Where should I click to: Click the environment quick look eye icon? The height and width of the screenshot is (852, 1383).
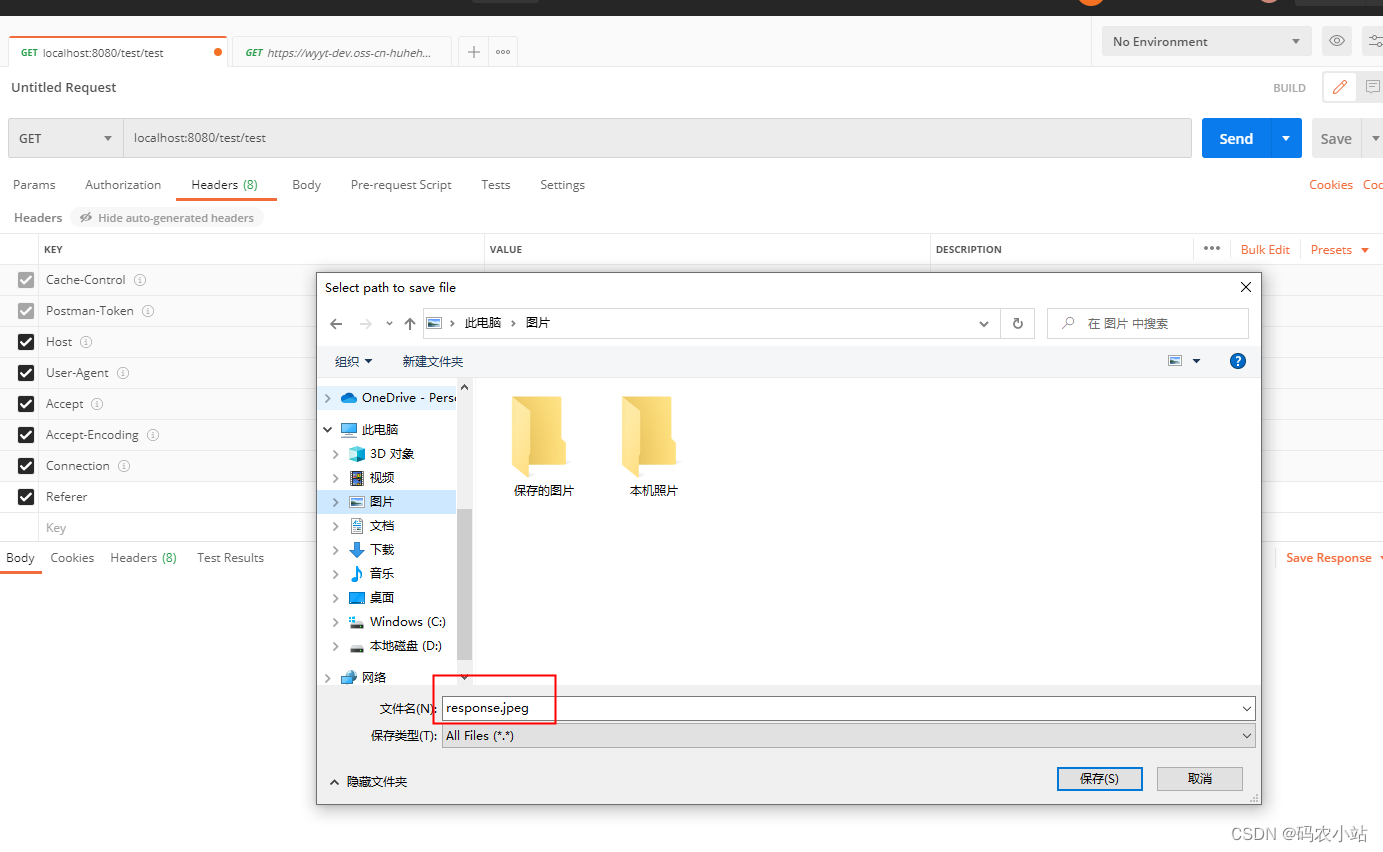click(x=1337, y=41)
